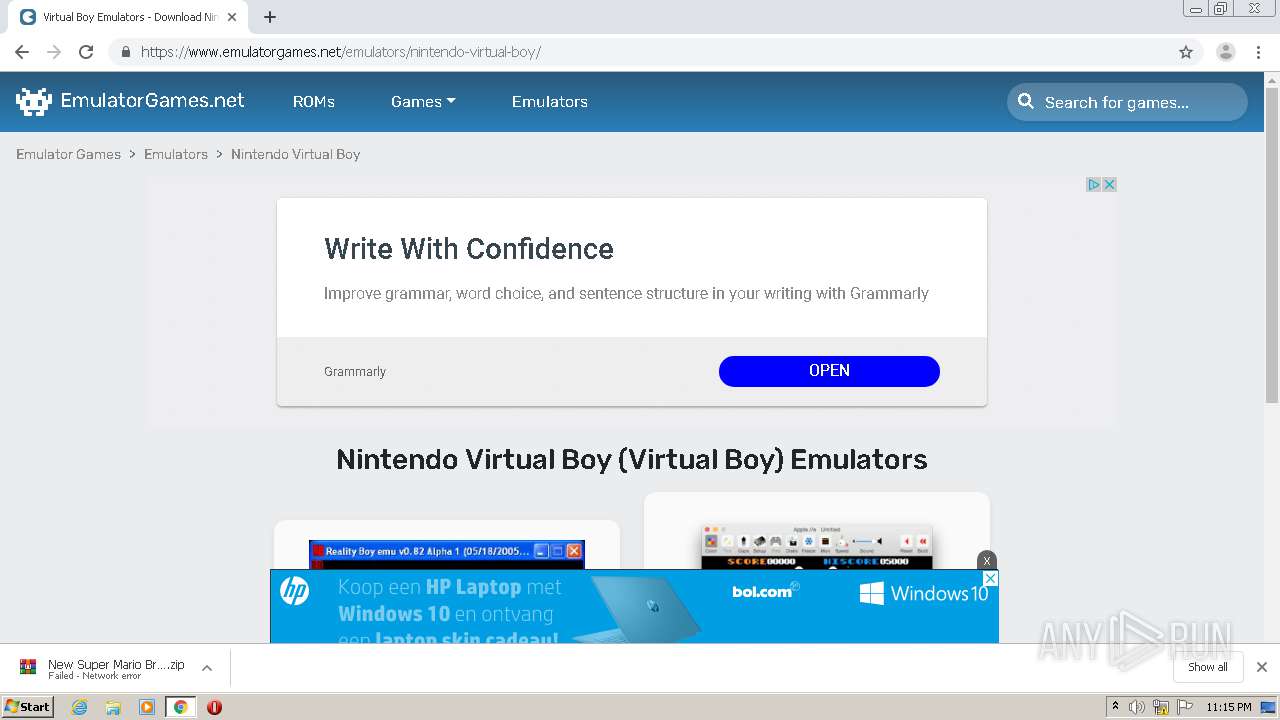Open the Chrome three-dot menu
This screenshot has height=720, width=1280.
pyautogui.click(x=1259, y=52)
